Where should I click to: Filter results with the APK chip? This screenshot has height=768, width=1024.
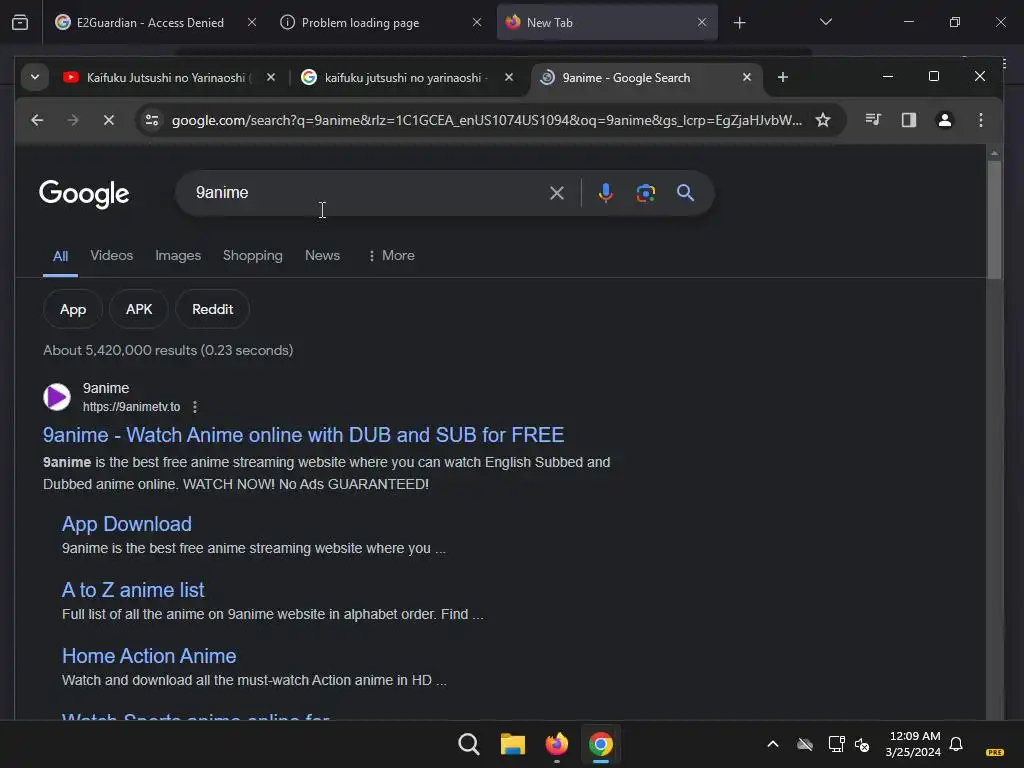(139, 310)
